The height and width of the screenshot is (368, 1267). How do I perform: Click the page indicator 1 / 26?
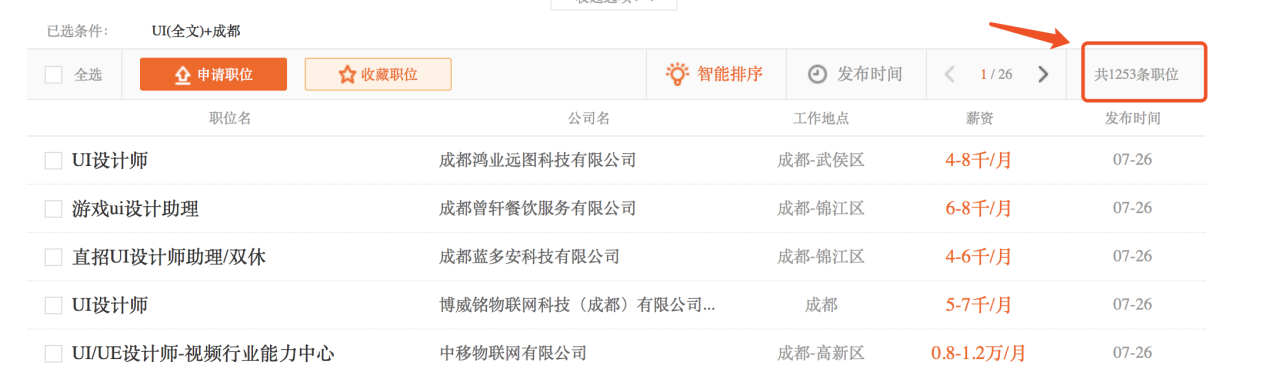(996, 74)
